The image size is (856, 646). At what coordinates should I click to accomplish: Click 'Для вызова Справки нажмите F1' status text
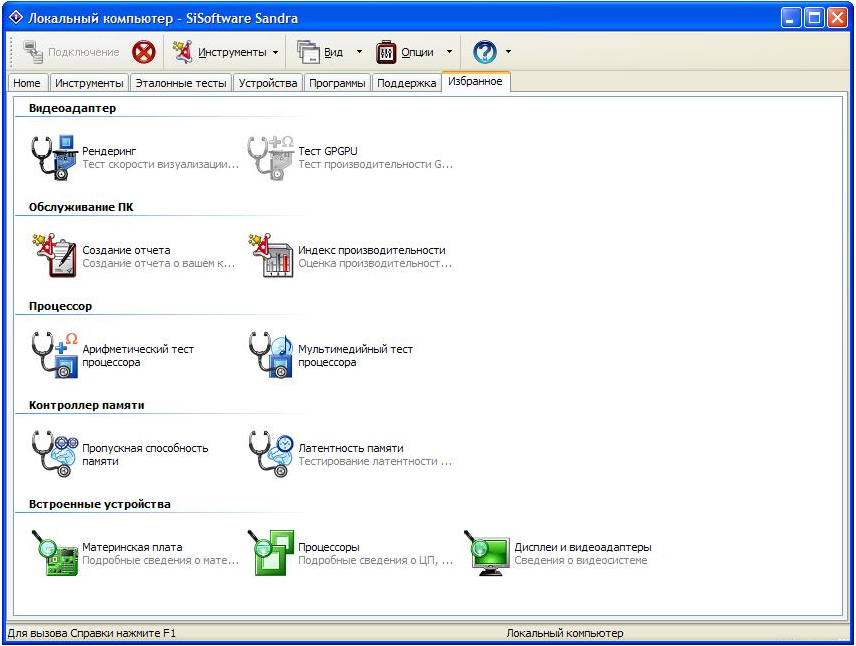click(x=92, y=633)
